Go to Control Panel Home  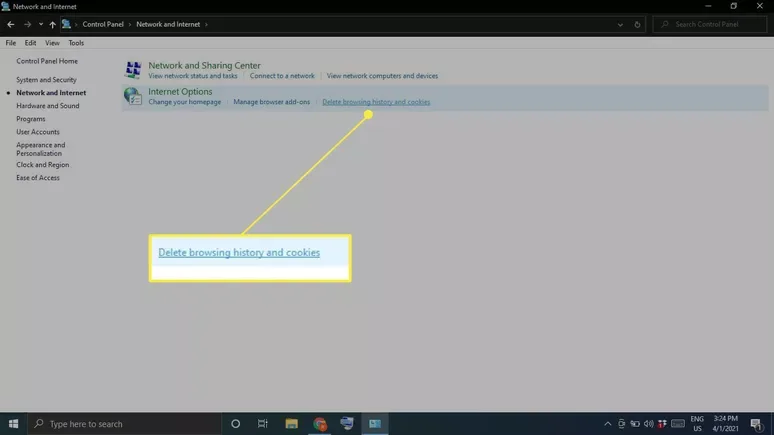tap(47, 61)
